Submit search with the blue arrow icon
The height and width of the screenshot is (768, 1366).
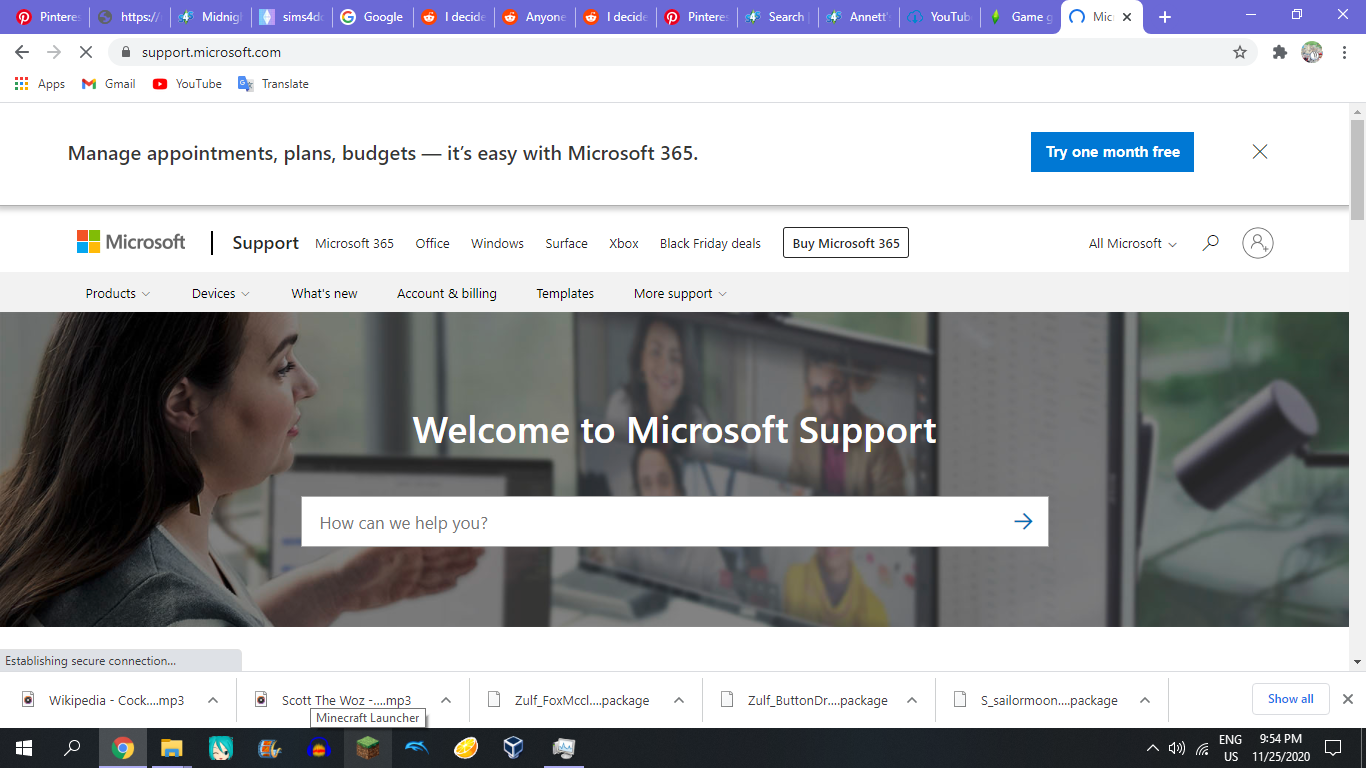coord(1022,521)
